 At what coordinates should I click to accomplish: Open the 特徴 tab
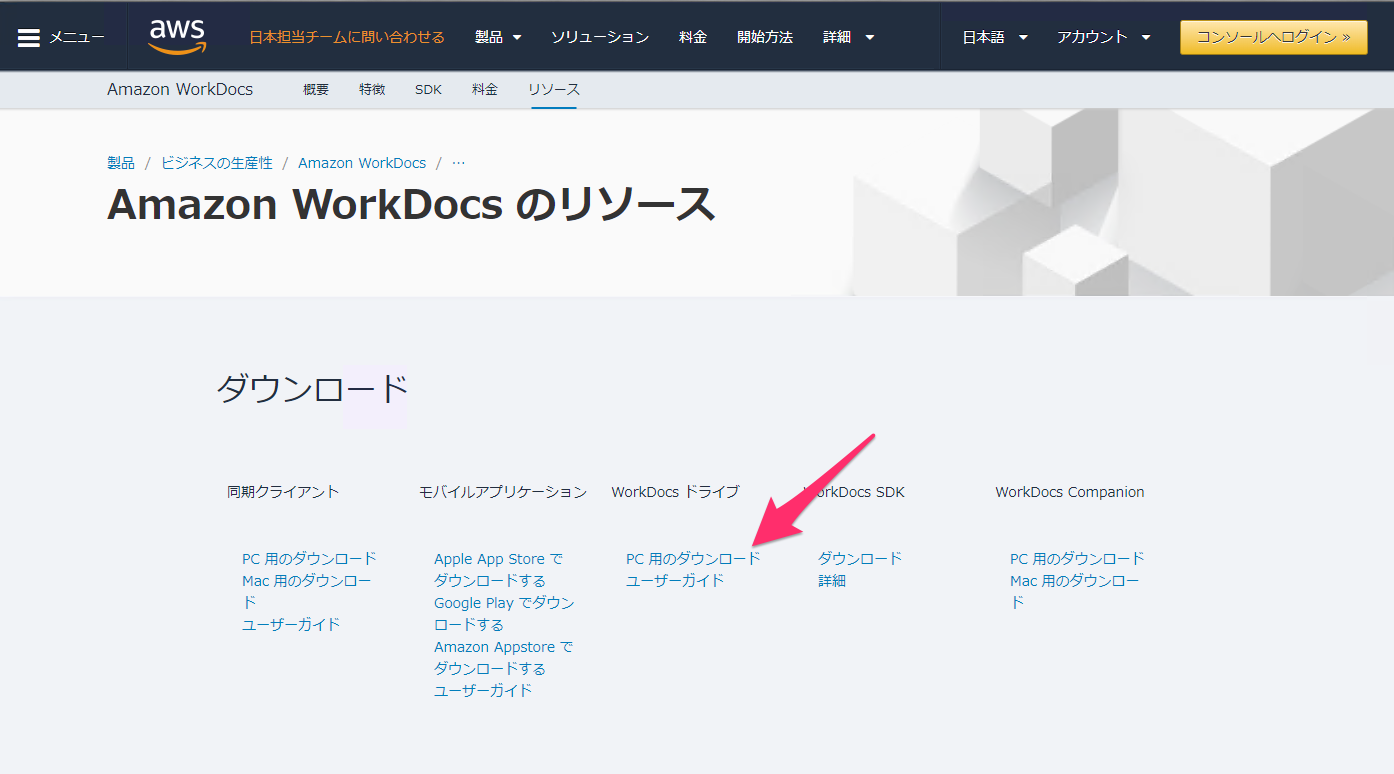(372, 88)
